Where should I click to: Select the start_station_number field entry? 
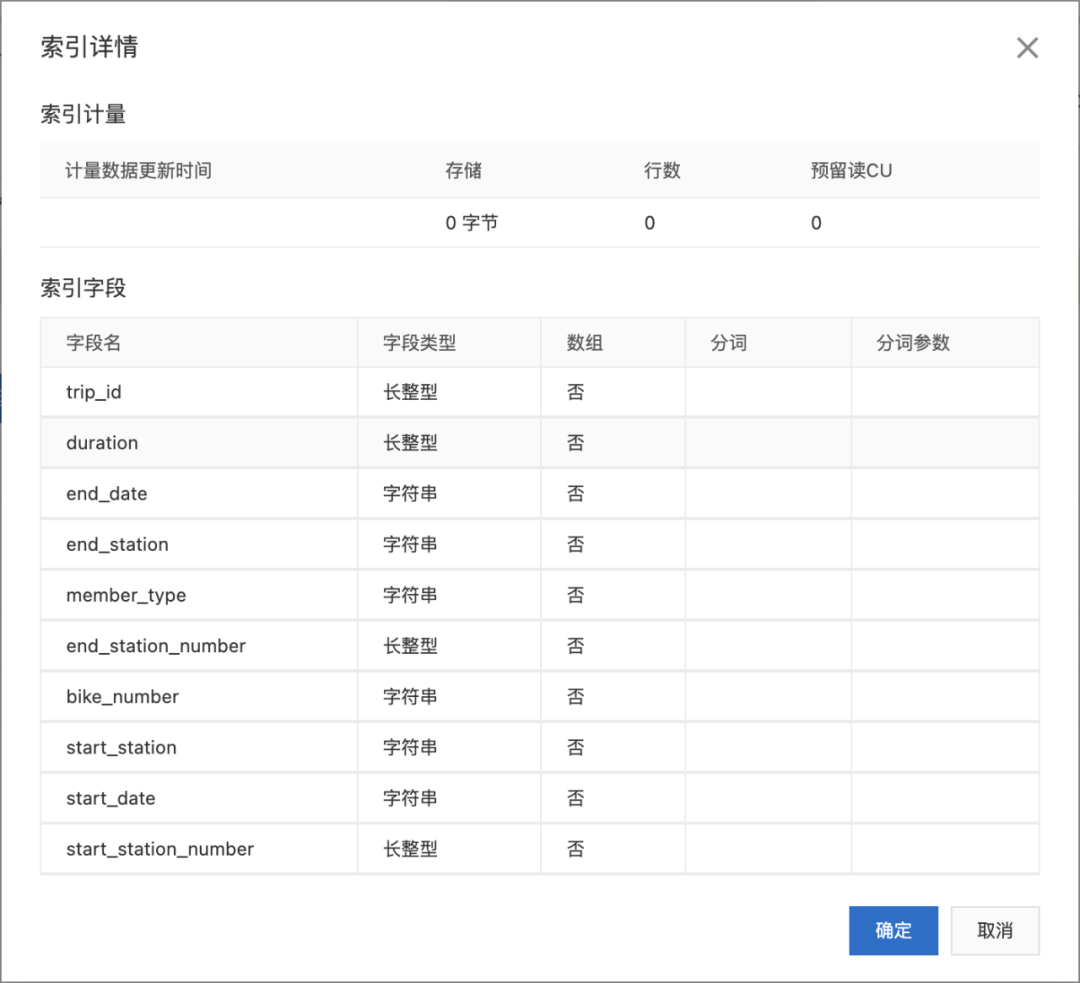pos(160,849)
